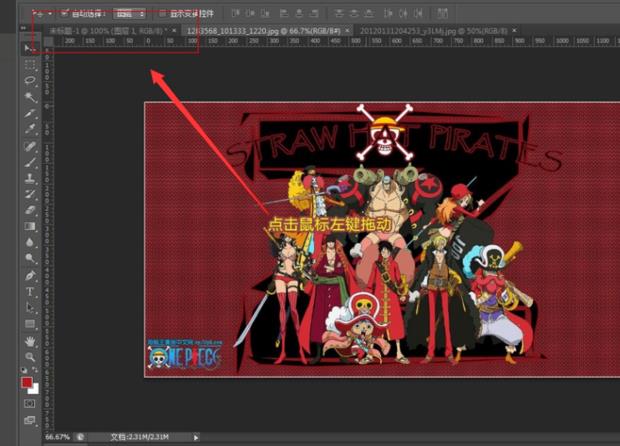Toggle the 显示变换控件 checkbox

click(x=162, y=14)
